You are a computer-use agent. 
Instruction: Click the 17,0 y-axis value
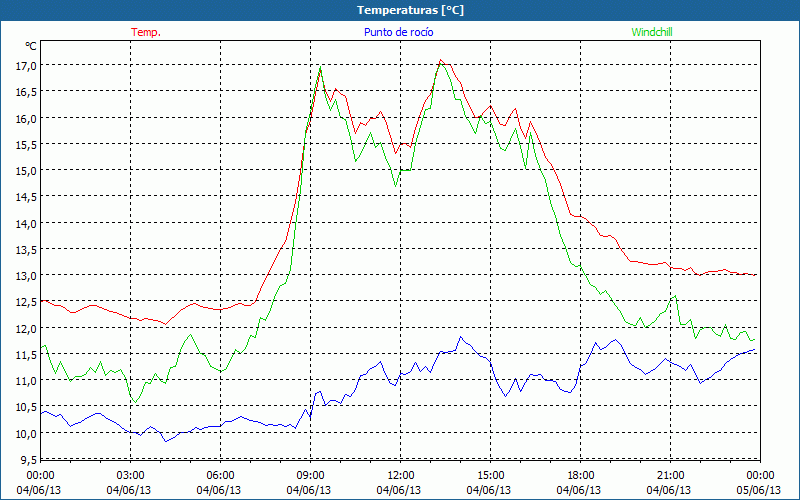tap(27, 66)
